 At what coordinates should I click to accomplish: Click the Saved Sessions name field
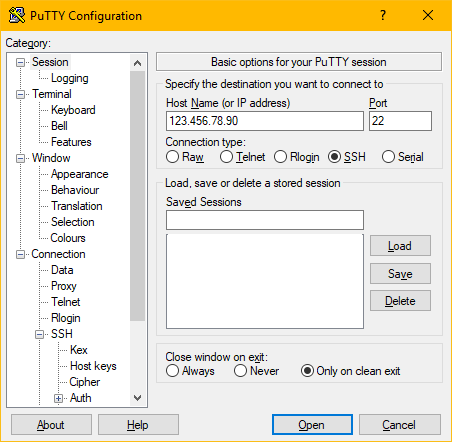point(265,220)
